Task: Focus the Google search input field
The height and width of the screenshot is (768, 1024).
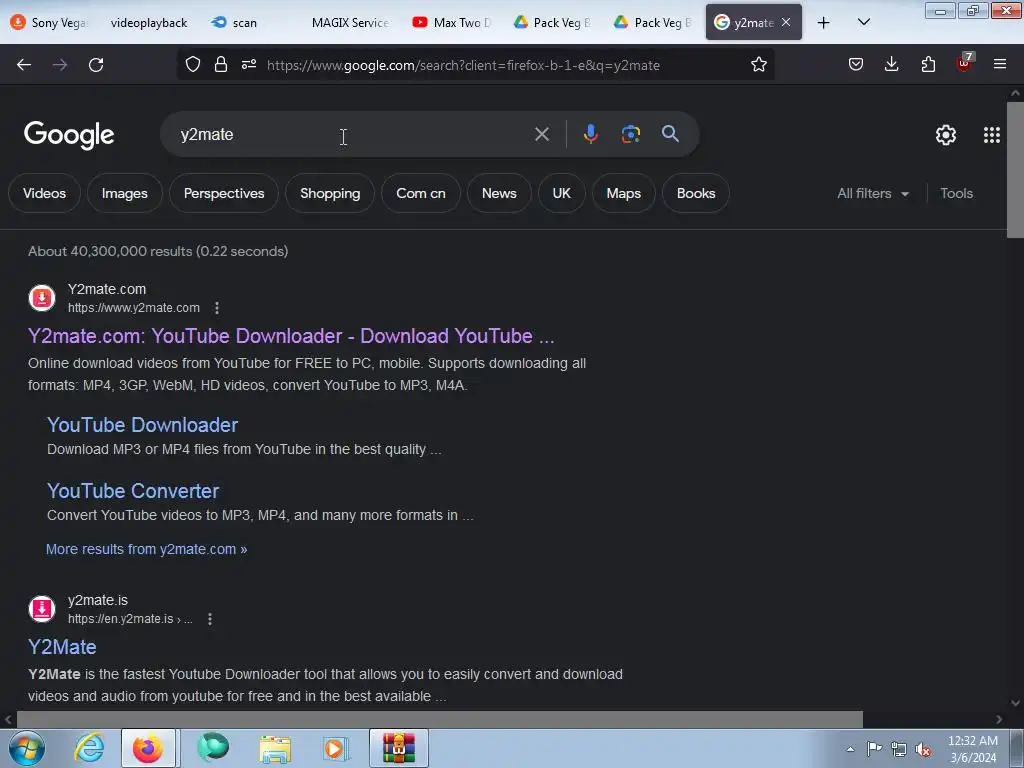Action: tap(353, 134)
